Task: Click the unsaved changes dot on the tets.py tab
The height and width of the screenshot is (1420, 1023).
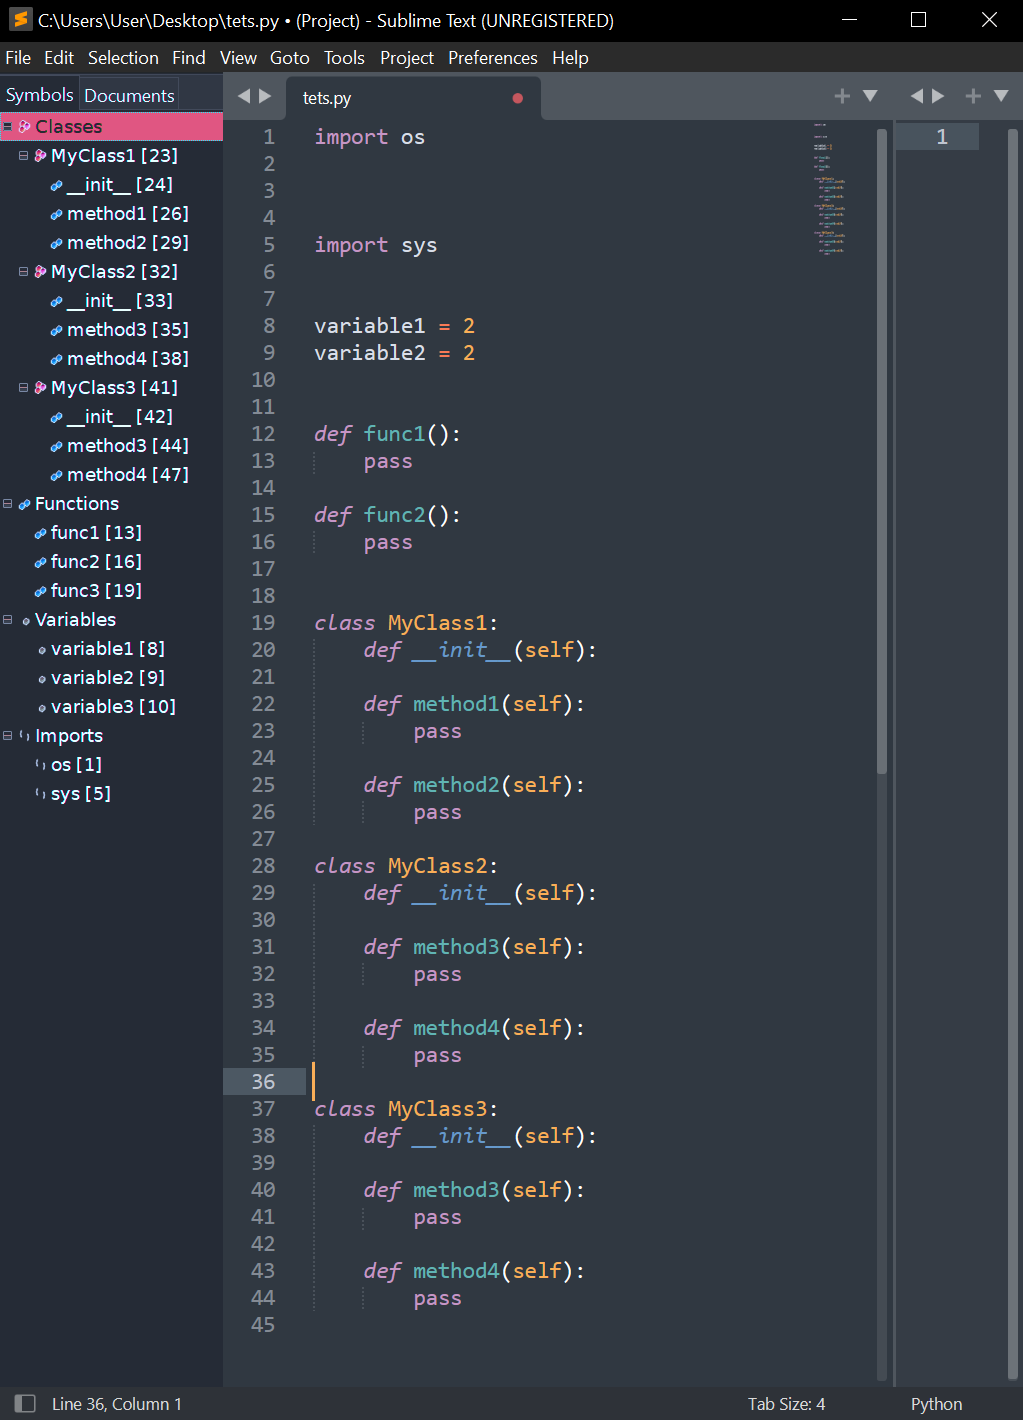Action: coord(517,97)
